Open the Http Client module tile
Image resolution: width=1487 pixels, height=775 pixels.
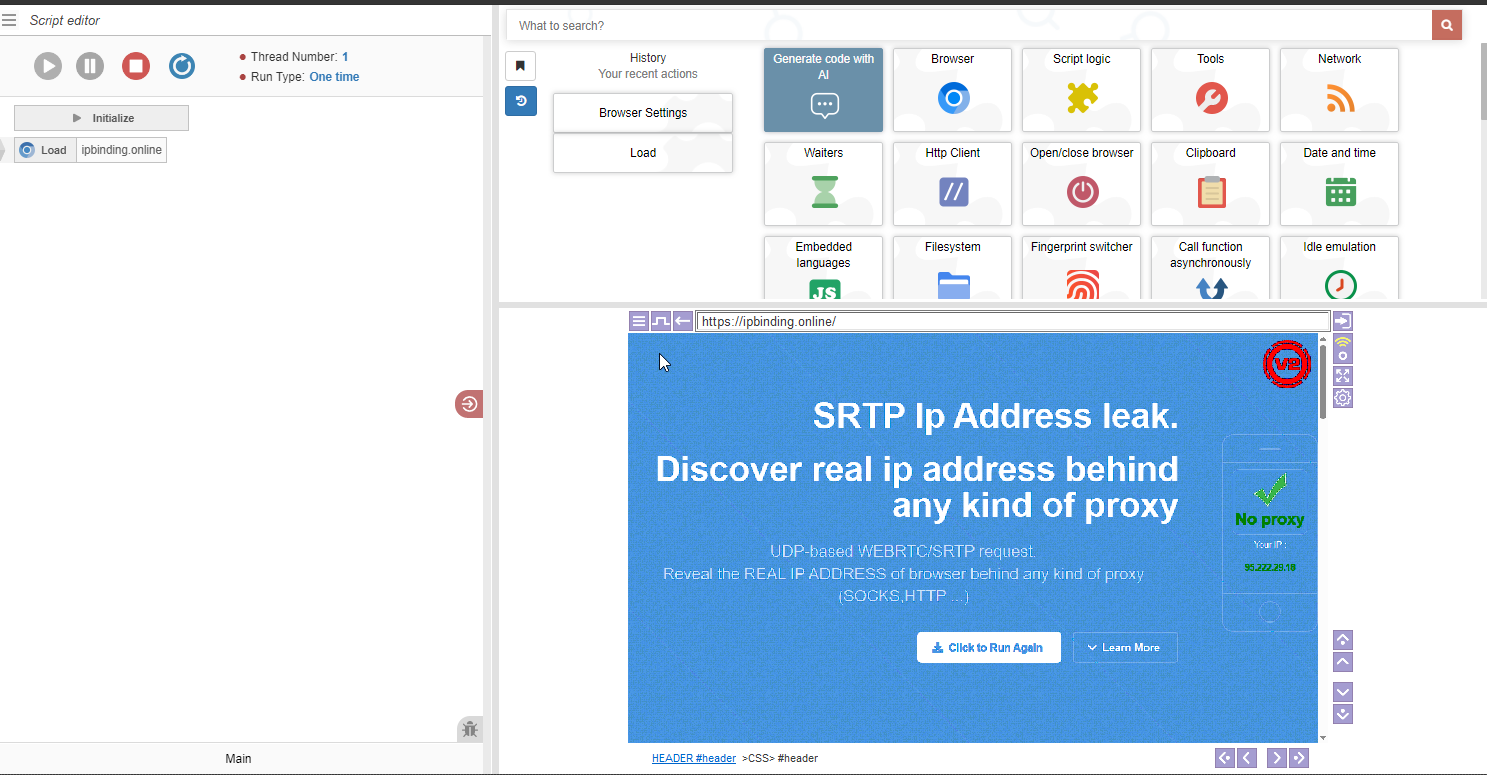952,184
